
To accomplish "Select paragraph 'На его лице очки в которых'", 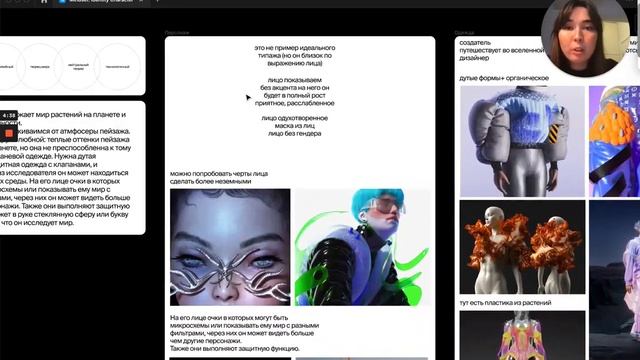I will coord(244,333).
